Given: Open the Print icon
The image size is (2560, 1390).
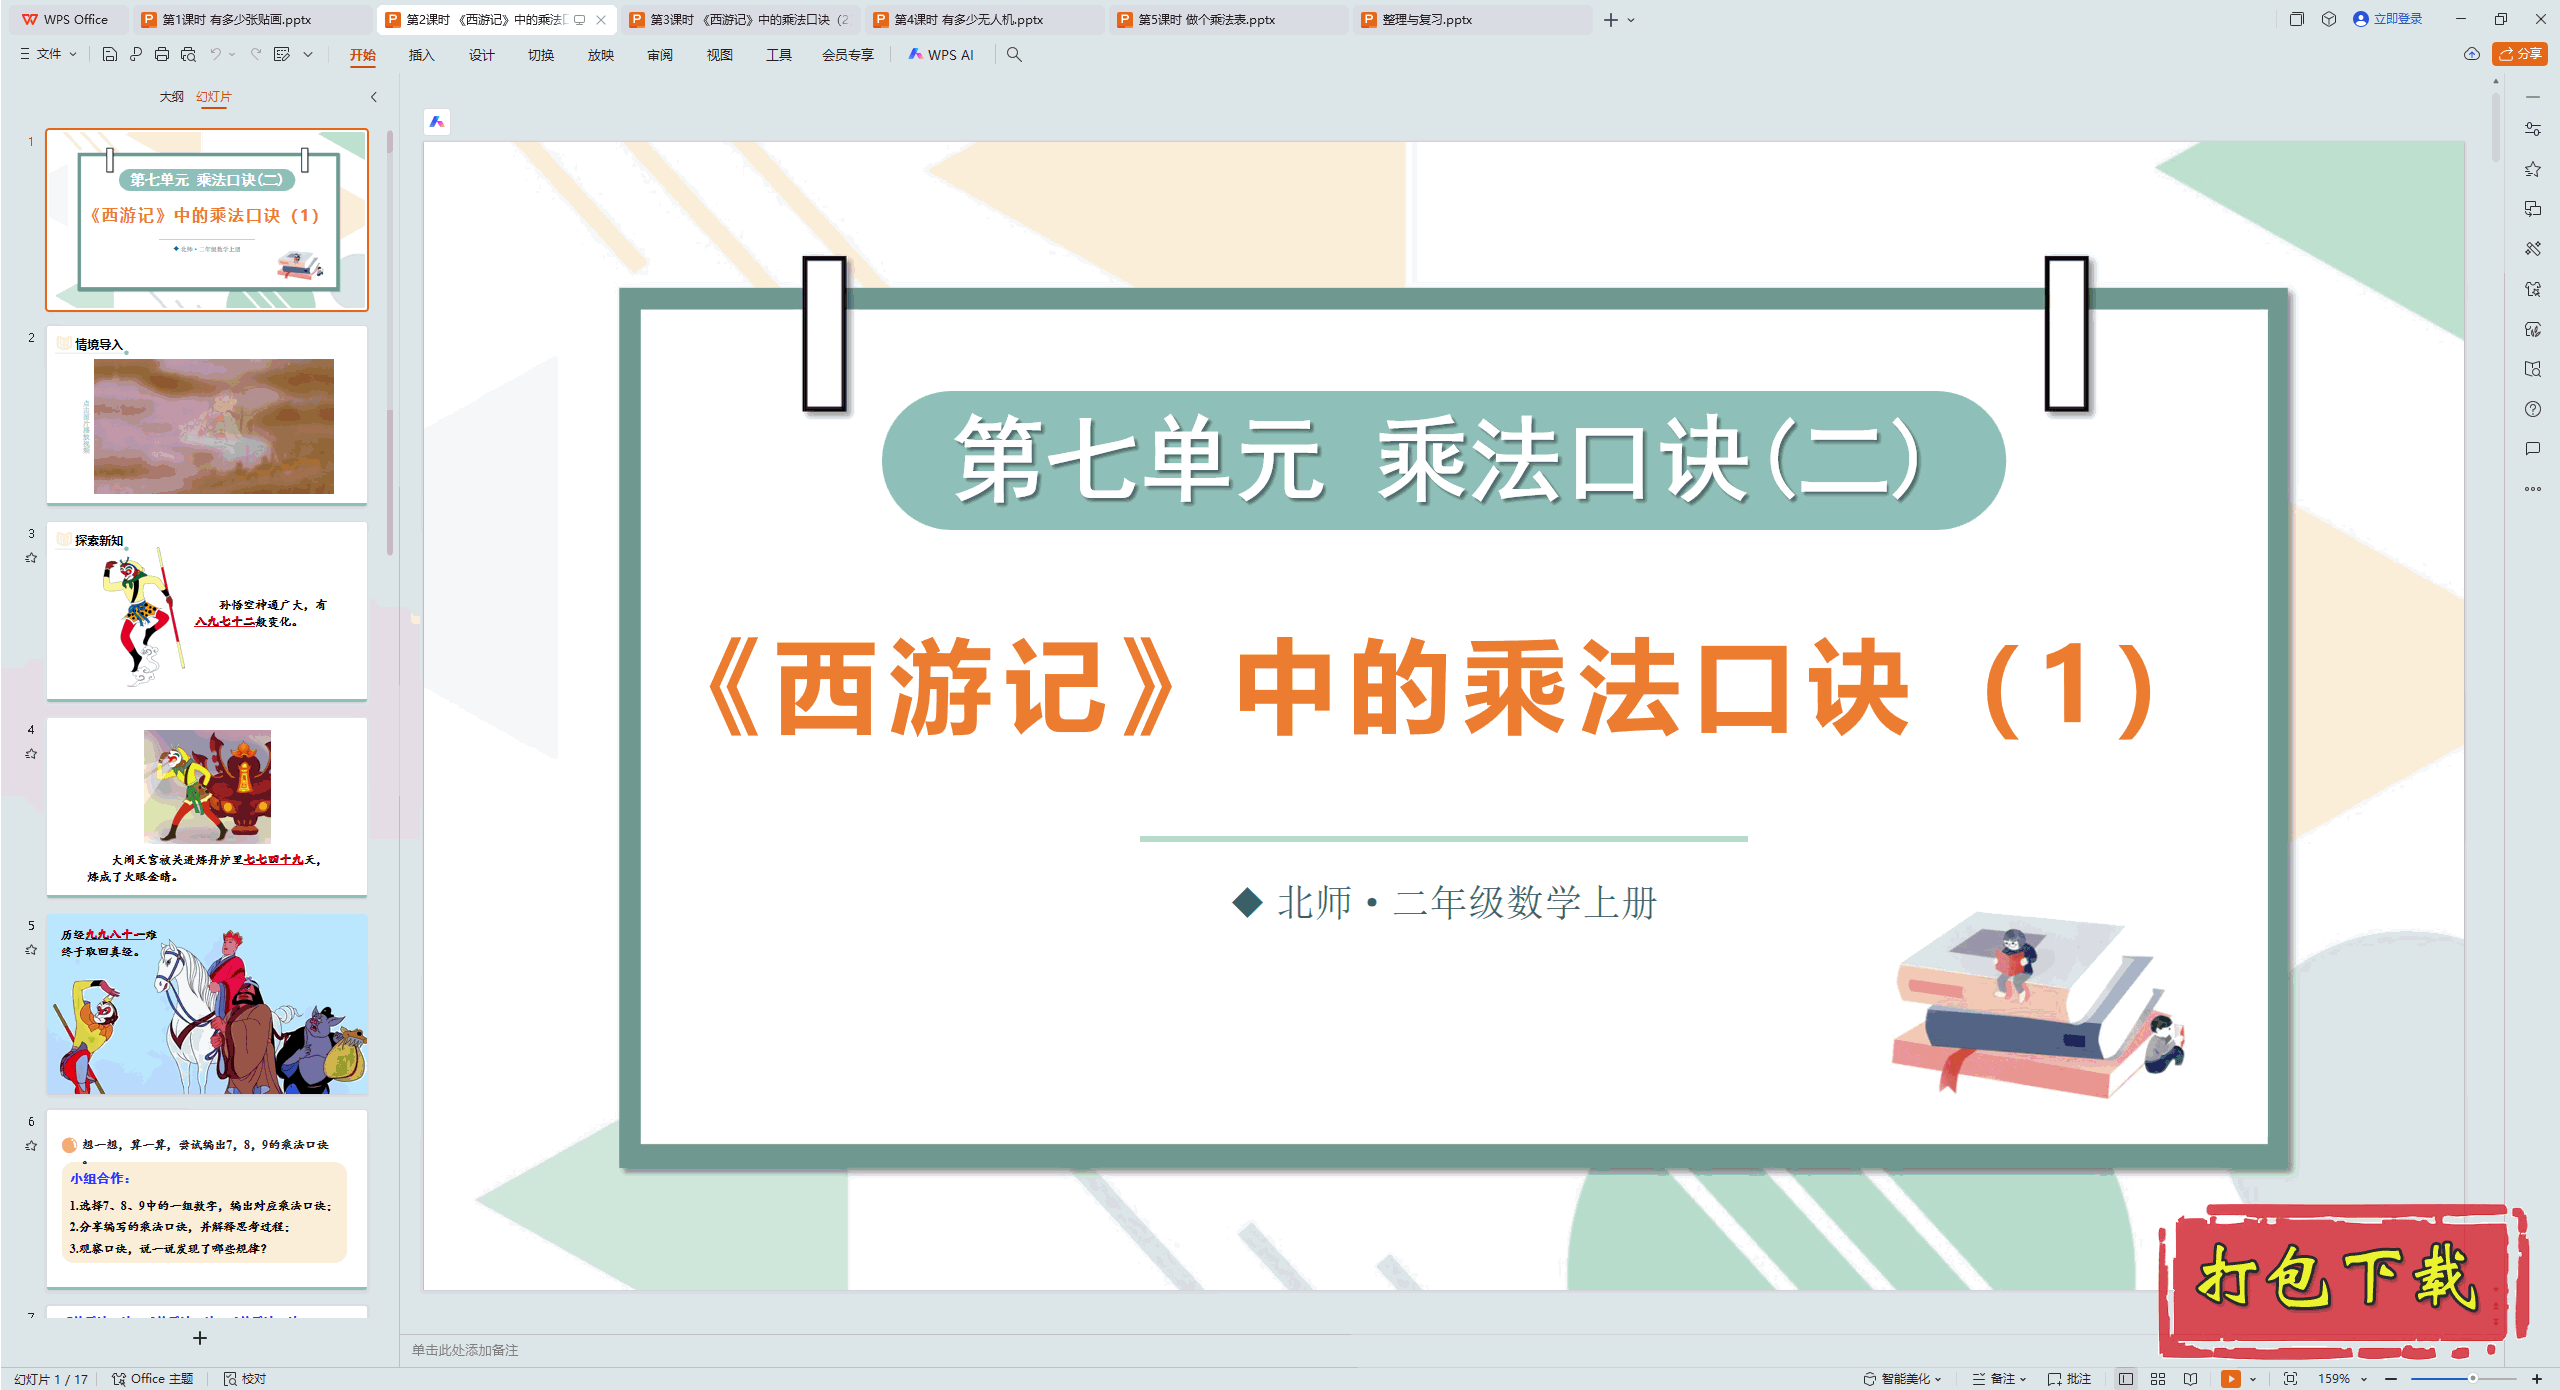Looking at the screenshot, I should coord(161,55).
